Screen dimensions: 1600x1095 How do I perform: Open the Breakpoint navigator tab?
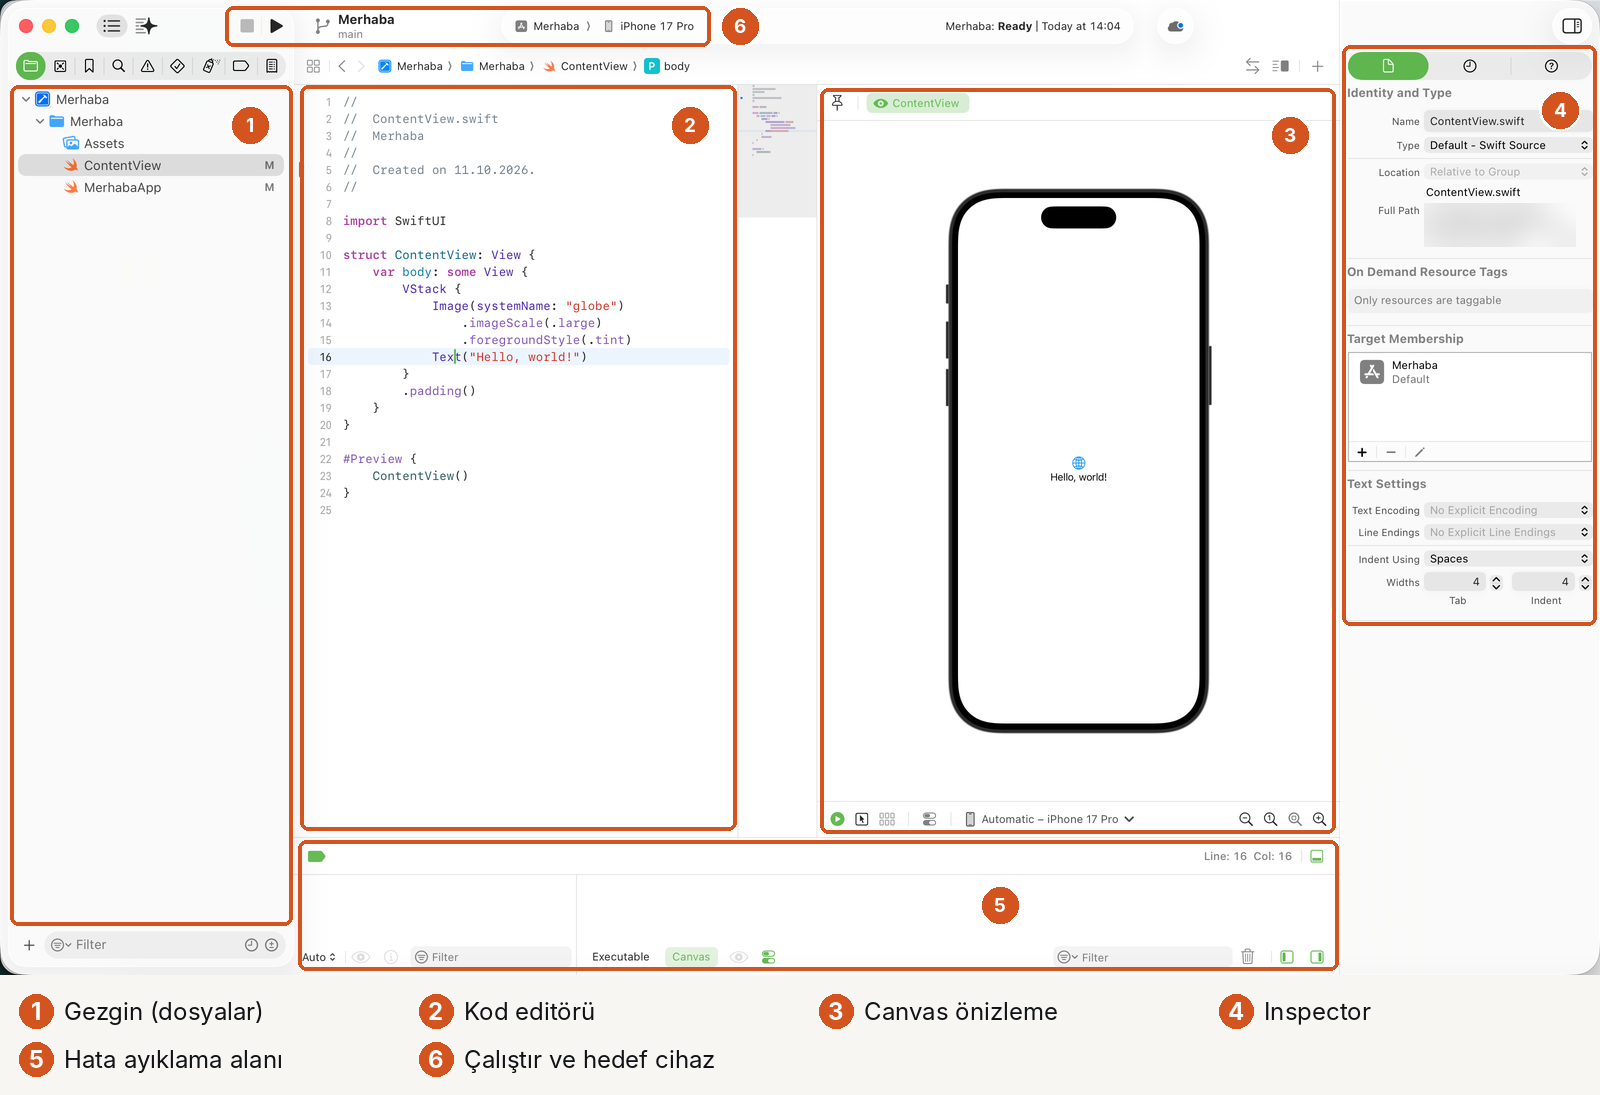(x=241, y=66)
